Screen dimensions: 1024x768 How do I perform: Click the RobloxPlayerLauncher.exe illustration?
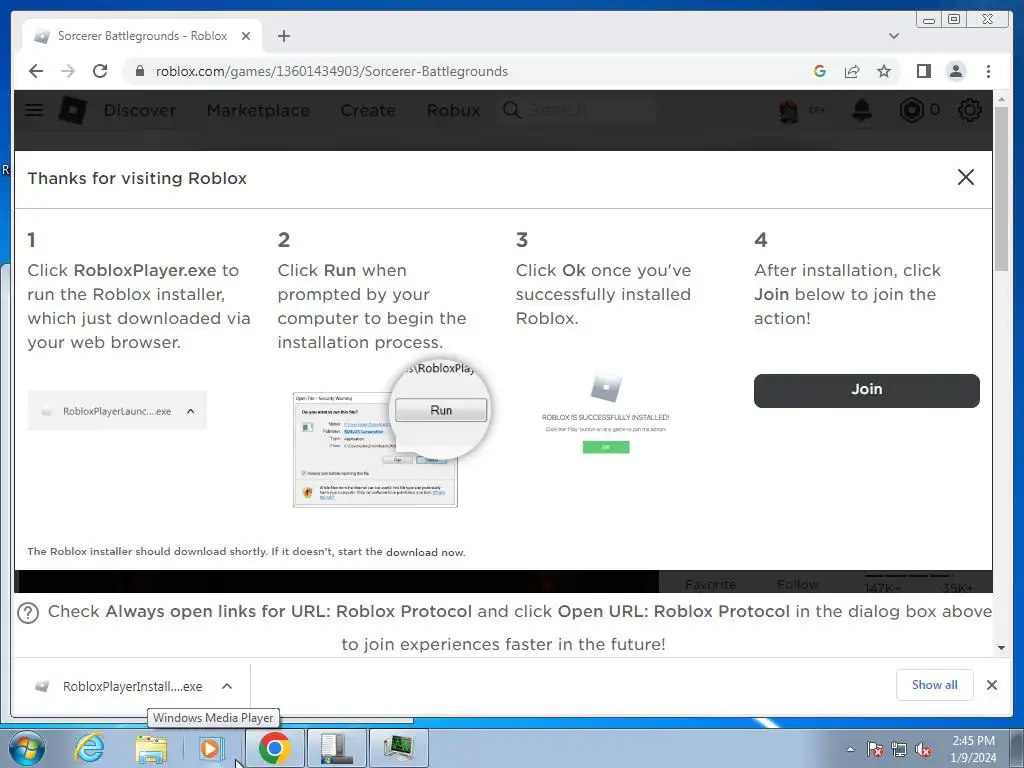[117, 411]
